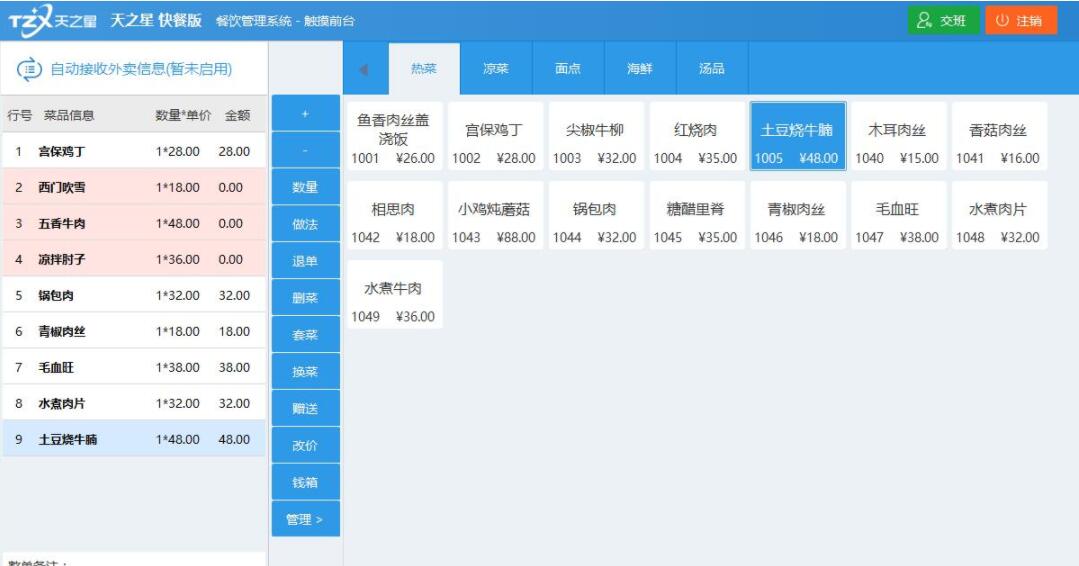Expand the 管理 > management menu
Viewport: 1079px width, 566px height.
pos(306,520)
